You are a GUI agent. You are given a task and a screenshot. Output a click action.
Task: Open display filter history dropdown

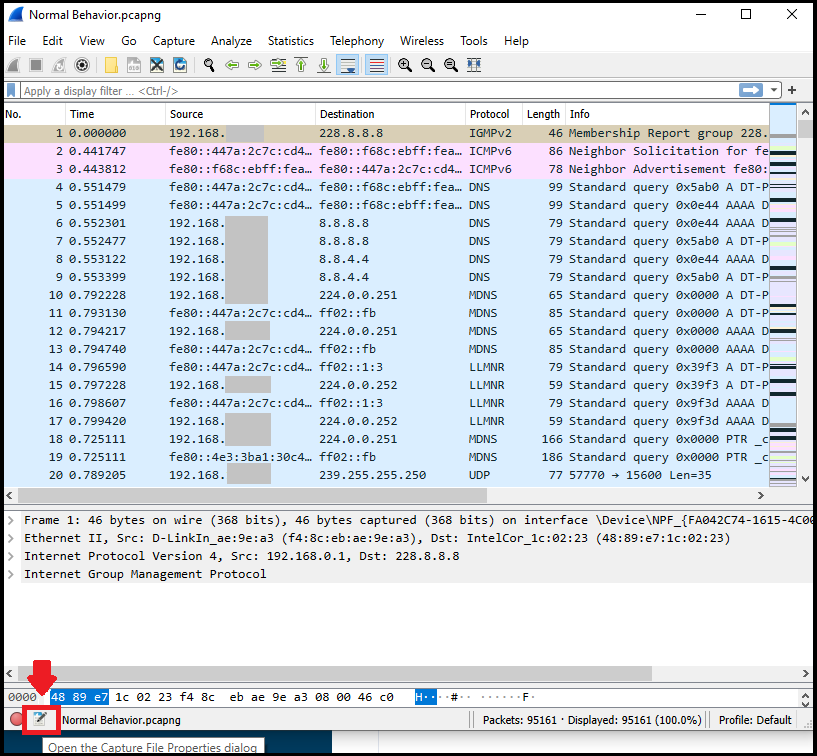[774, 91]
